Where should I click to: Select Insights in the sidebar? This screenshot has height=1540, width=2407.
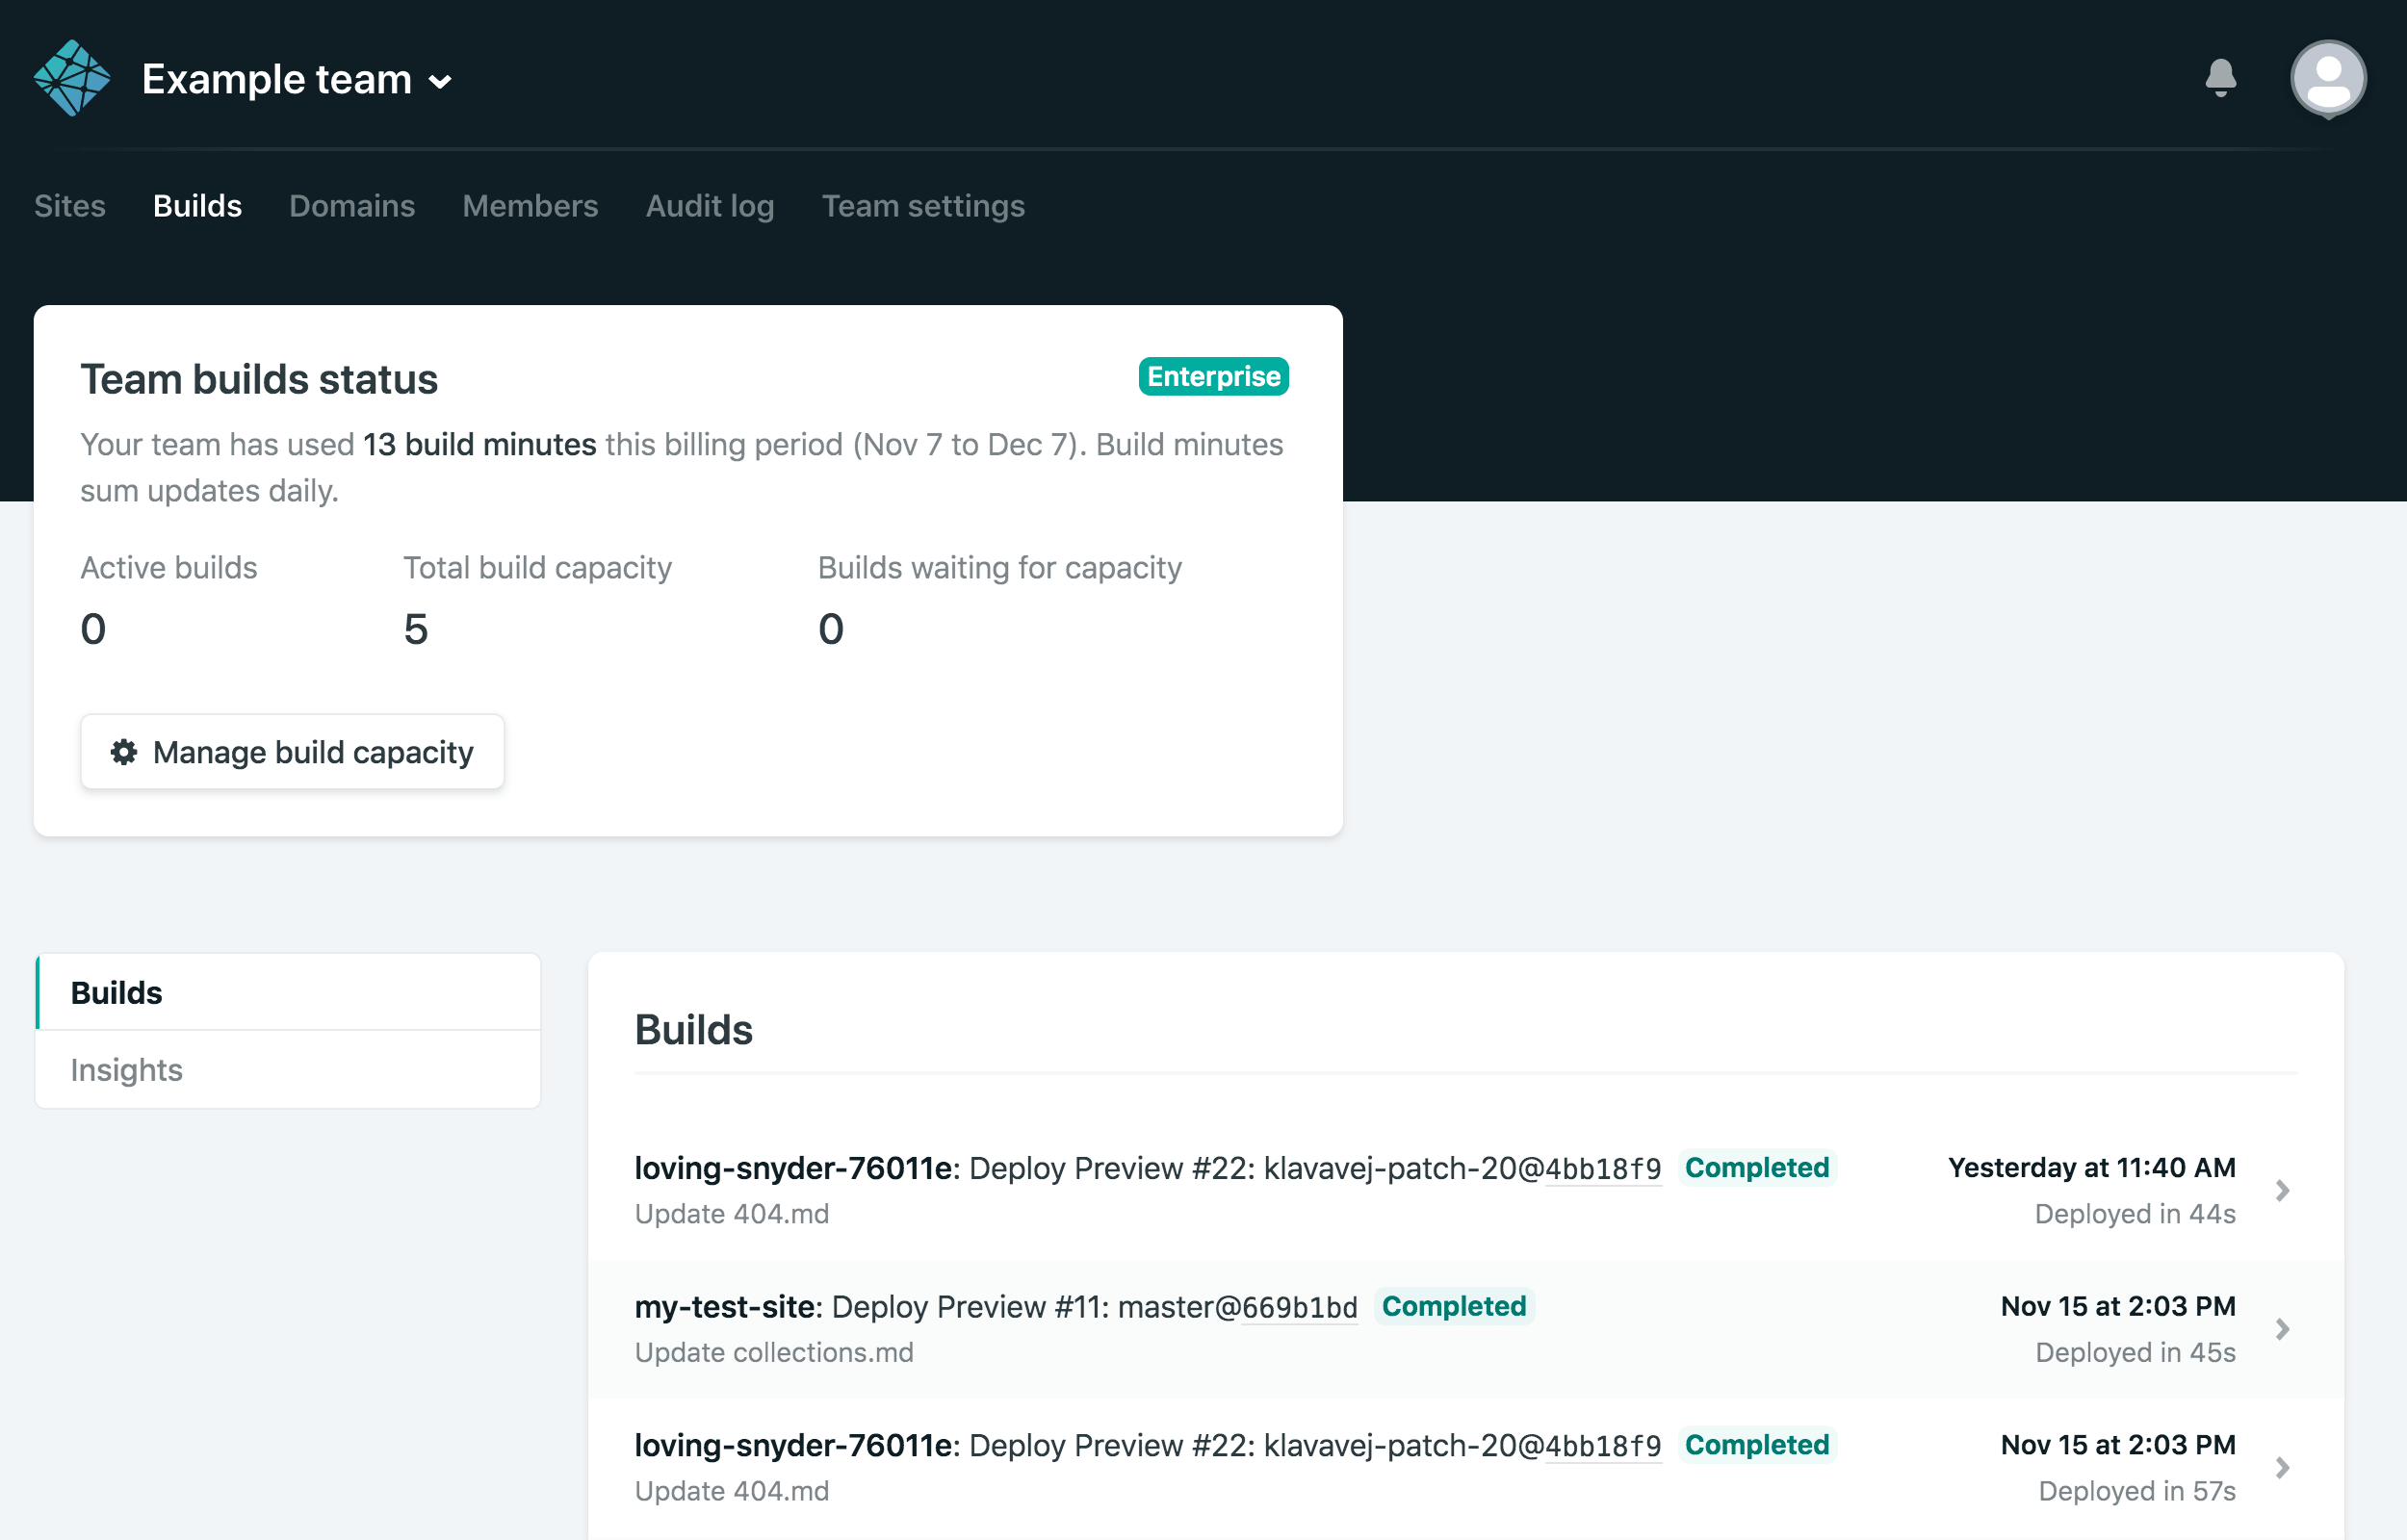(x=127, y=1070)
